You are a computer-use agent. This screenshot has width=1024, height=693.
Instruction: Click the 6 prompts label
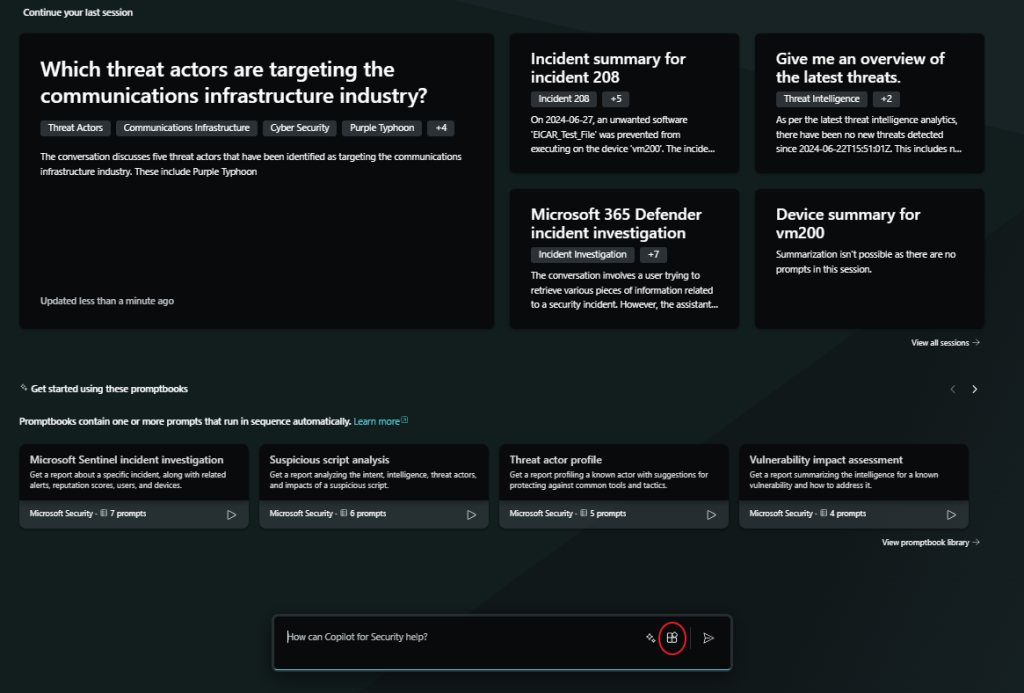coord(368,513)
